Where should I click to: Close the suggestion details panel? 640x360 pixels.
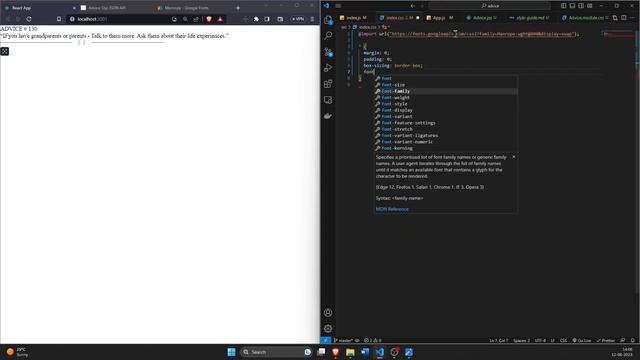pos(513,157)
